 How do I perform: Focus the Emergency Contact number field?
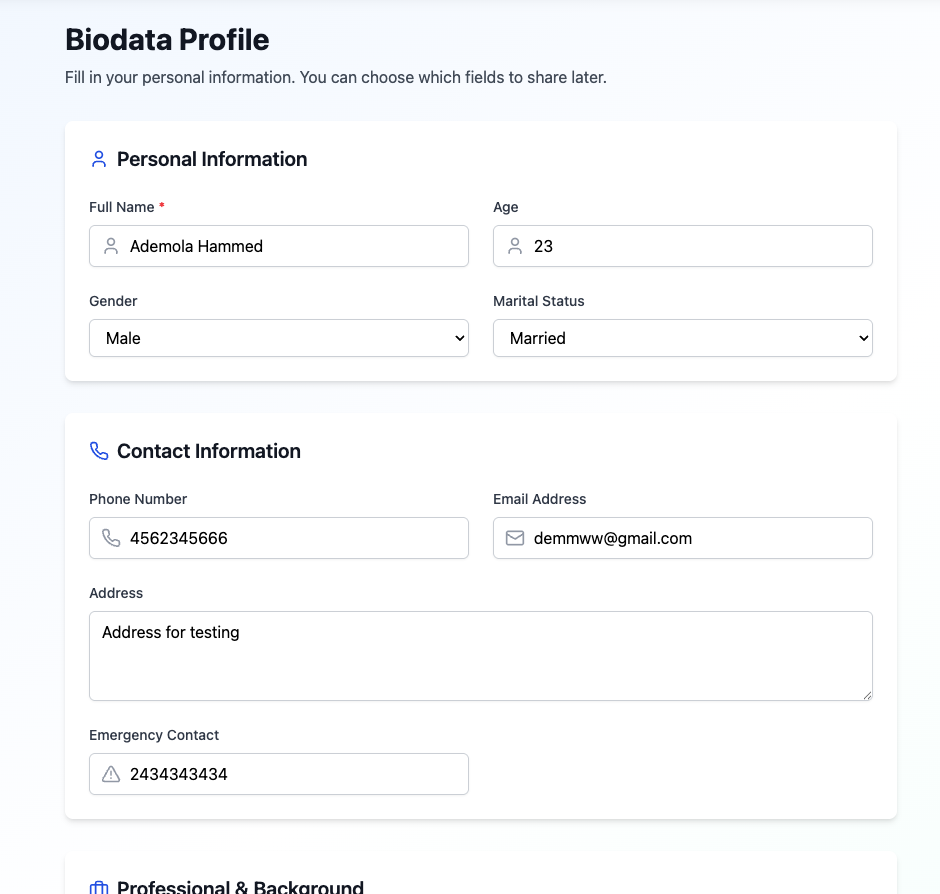coord(290,774)
